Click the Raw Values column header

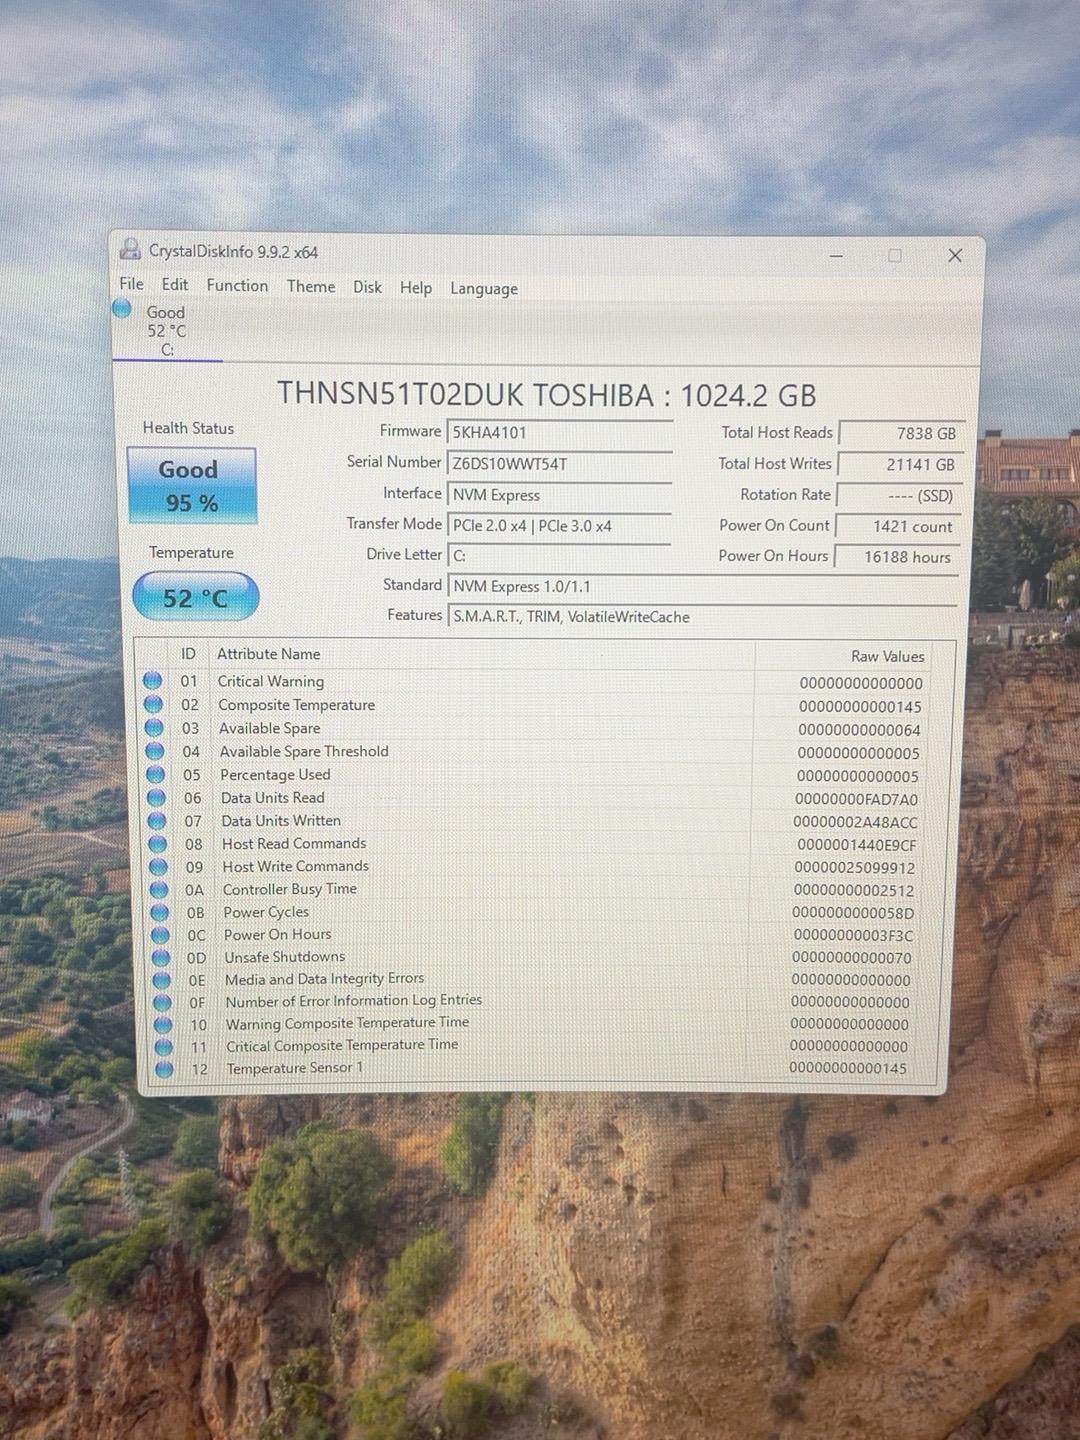point(888,657)
